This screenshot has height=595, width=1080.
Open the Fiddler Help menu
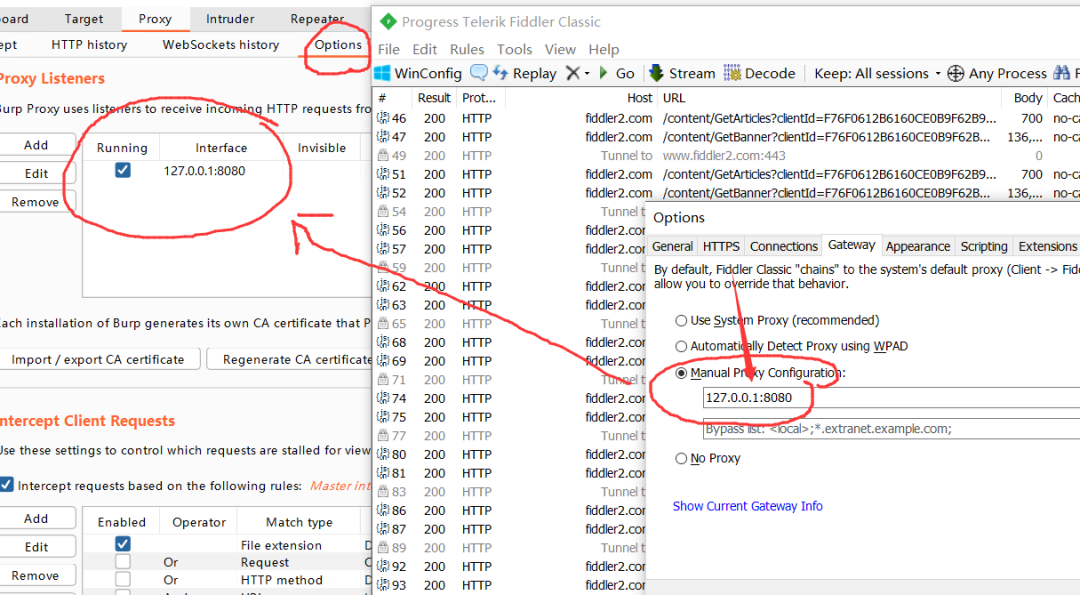(604, 49)
